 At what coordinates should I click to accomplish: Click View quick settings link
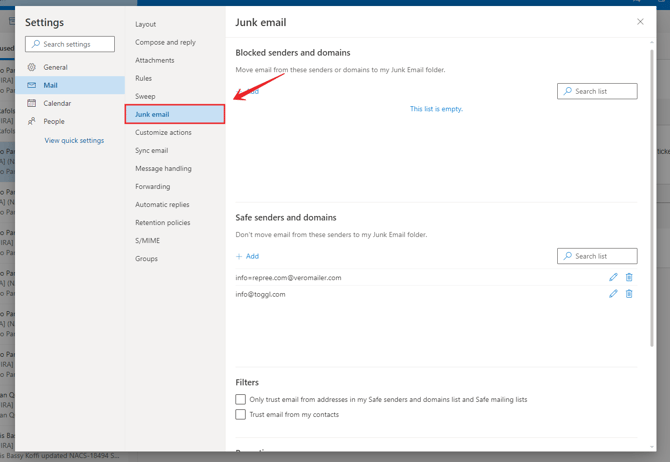[x=74, y=141]
